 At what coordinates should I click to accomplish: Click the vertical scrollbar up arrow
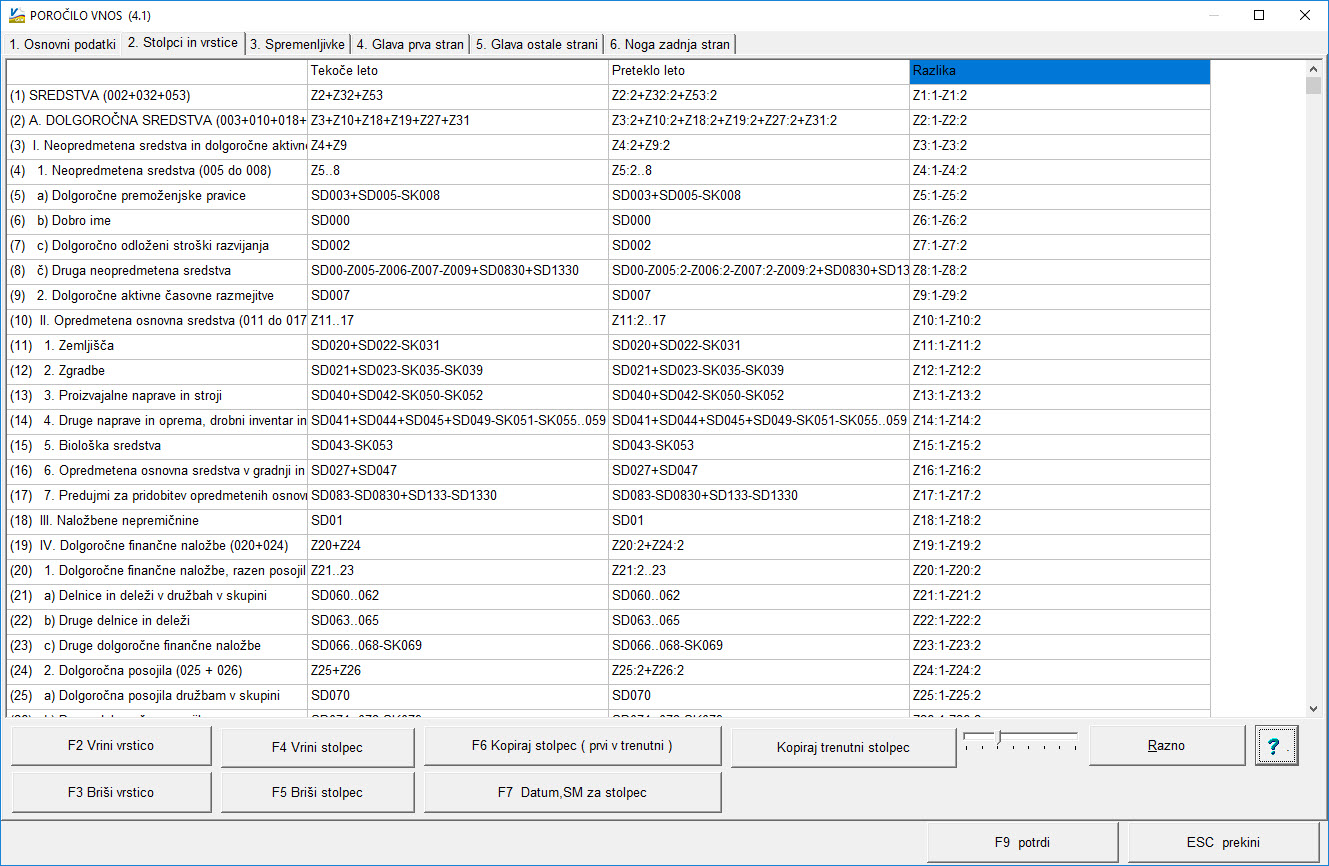point(1314,69)
